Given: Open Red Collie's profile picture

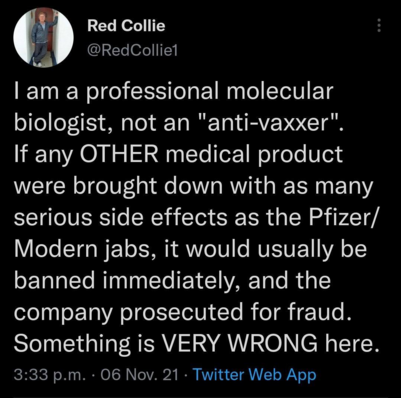Looking at the screenshot, I should click(43, 38).
